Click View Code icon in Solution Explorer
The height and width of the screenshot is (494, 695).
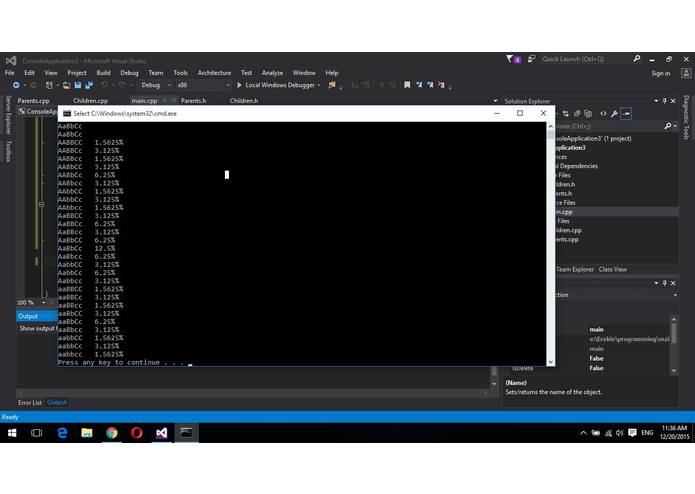(x=603, y=114)
